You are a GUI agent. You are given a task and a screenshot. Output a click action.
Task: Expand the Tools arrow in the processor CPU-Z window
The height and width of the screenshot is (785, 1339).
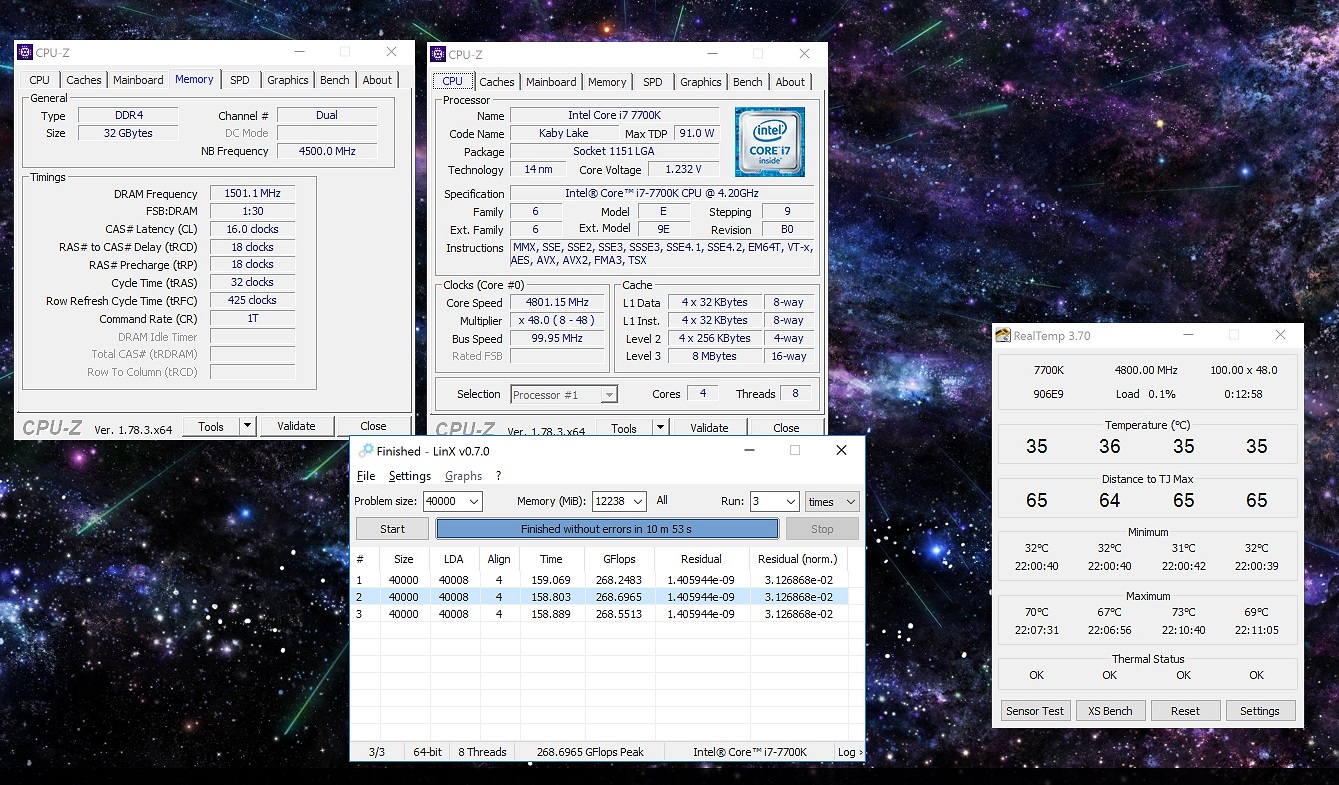point(660,428)
